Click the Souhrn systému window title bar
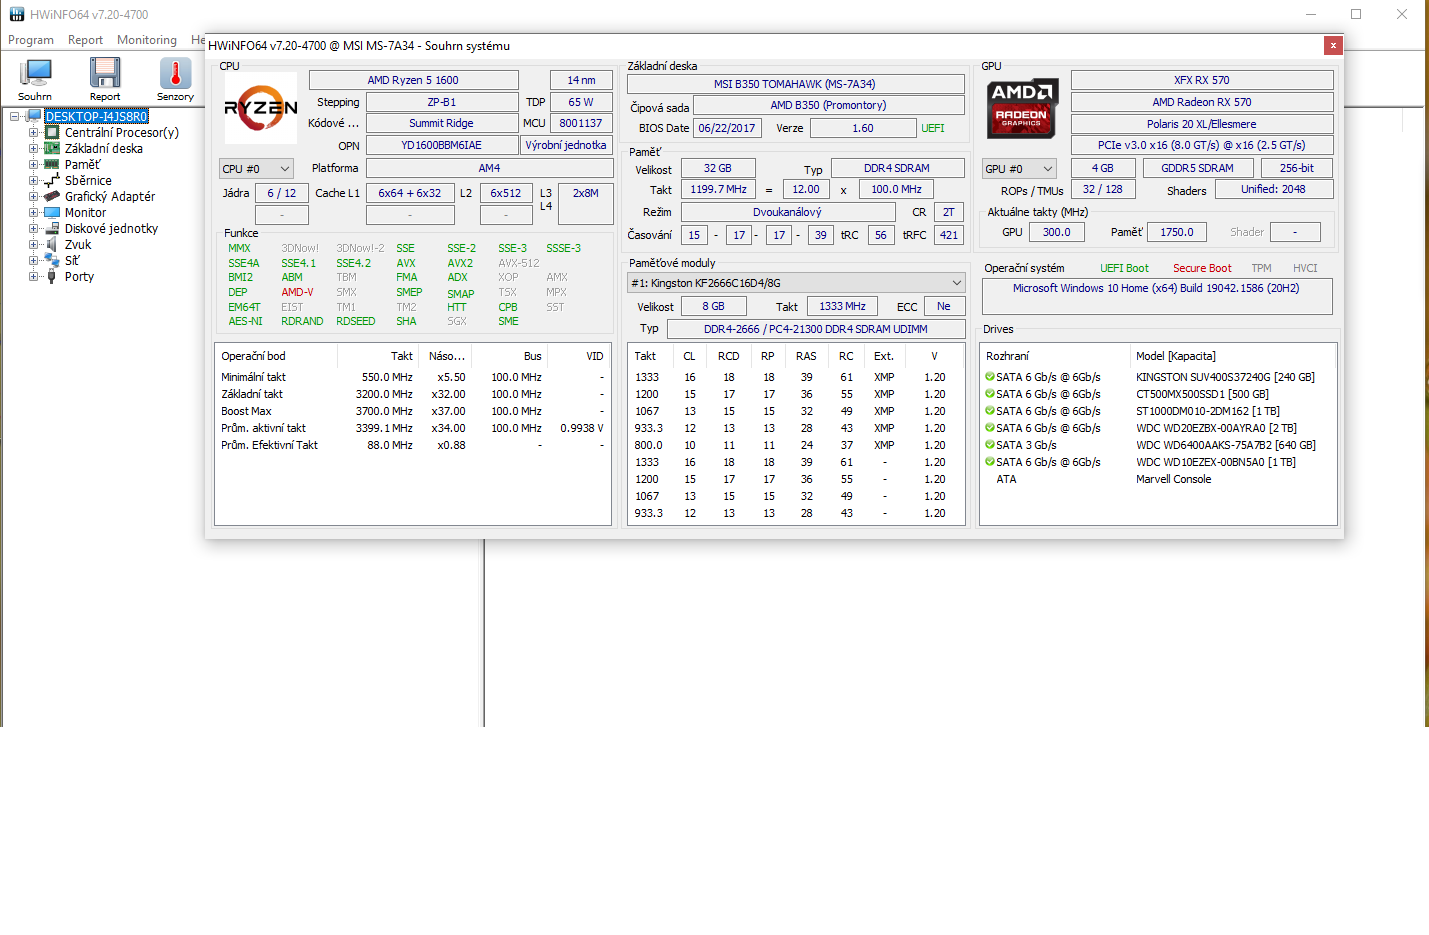Screen dimensions: 1429x935 tap(764, 45)
